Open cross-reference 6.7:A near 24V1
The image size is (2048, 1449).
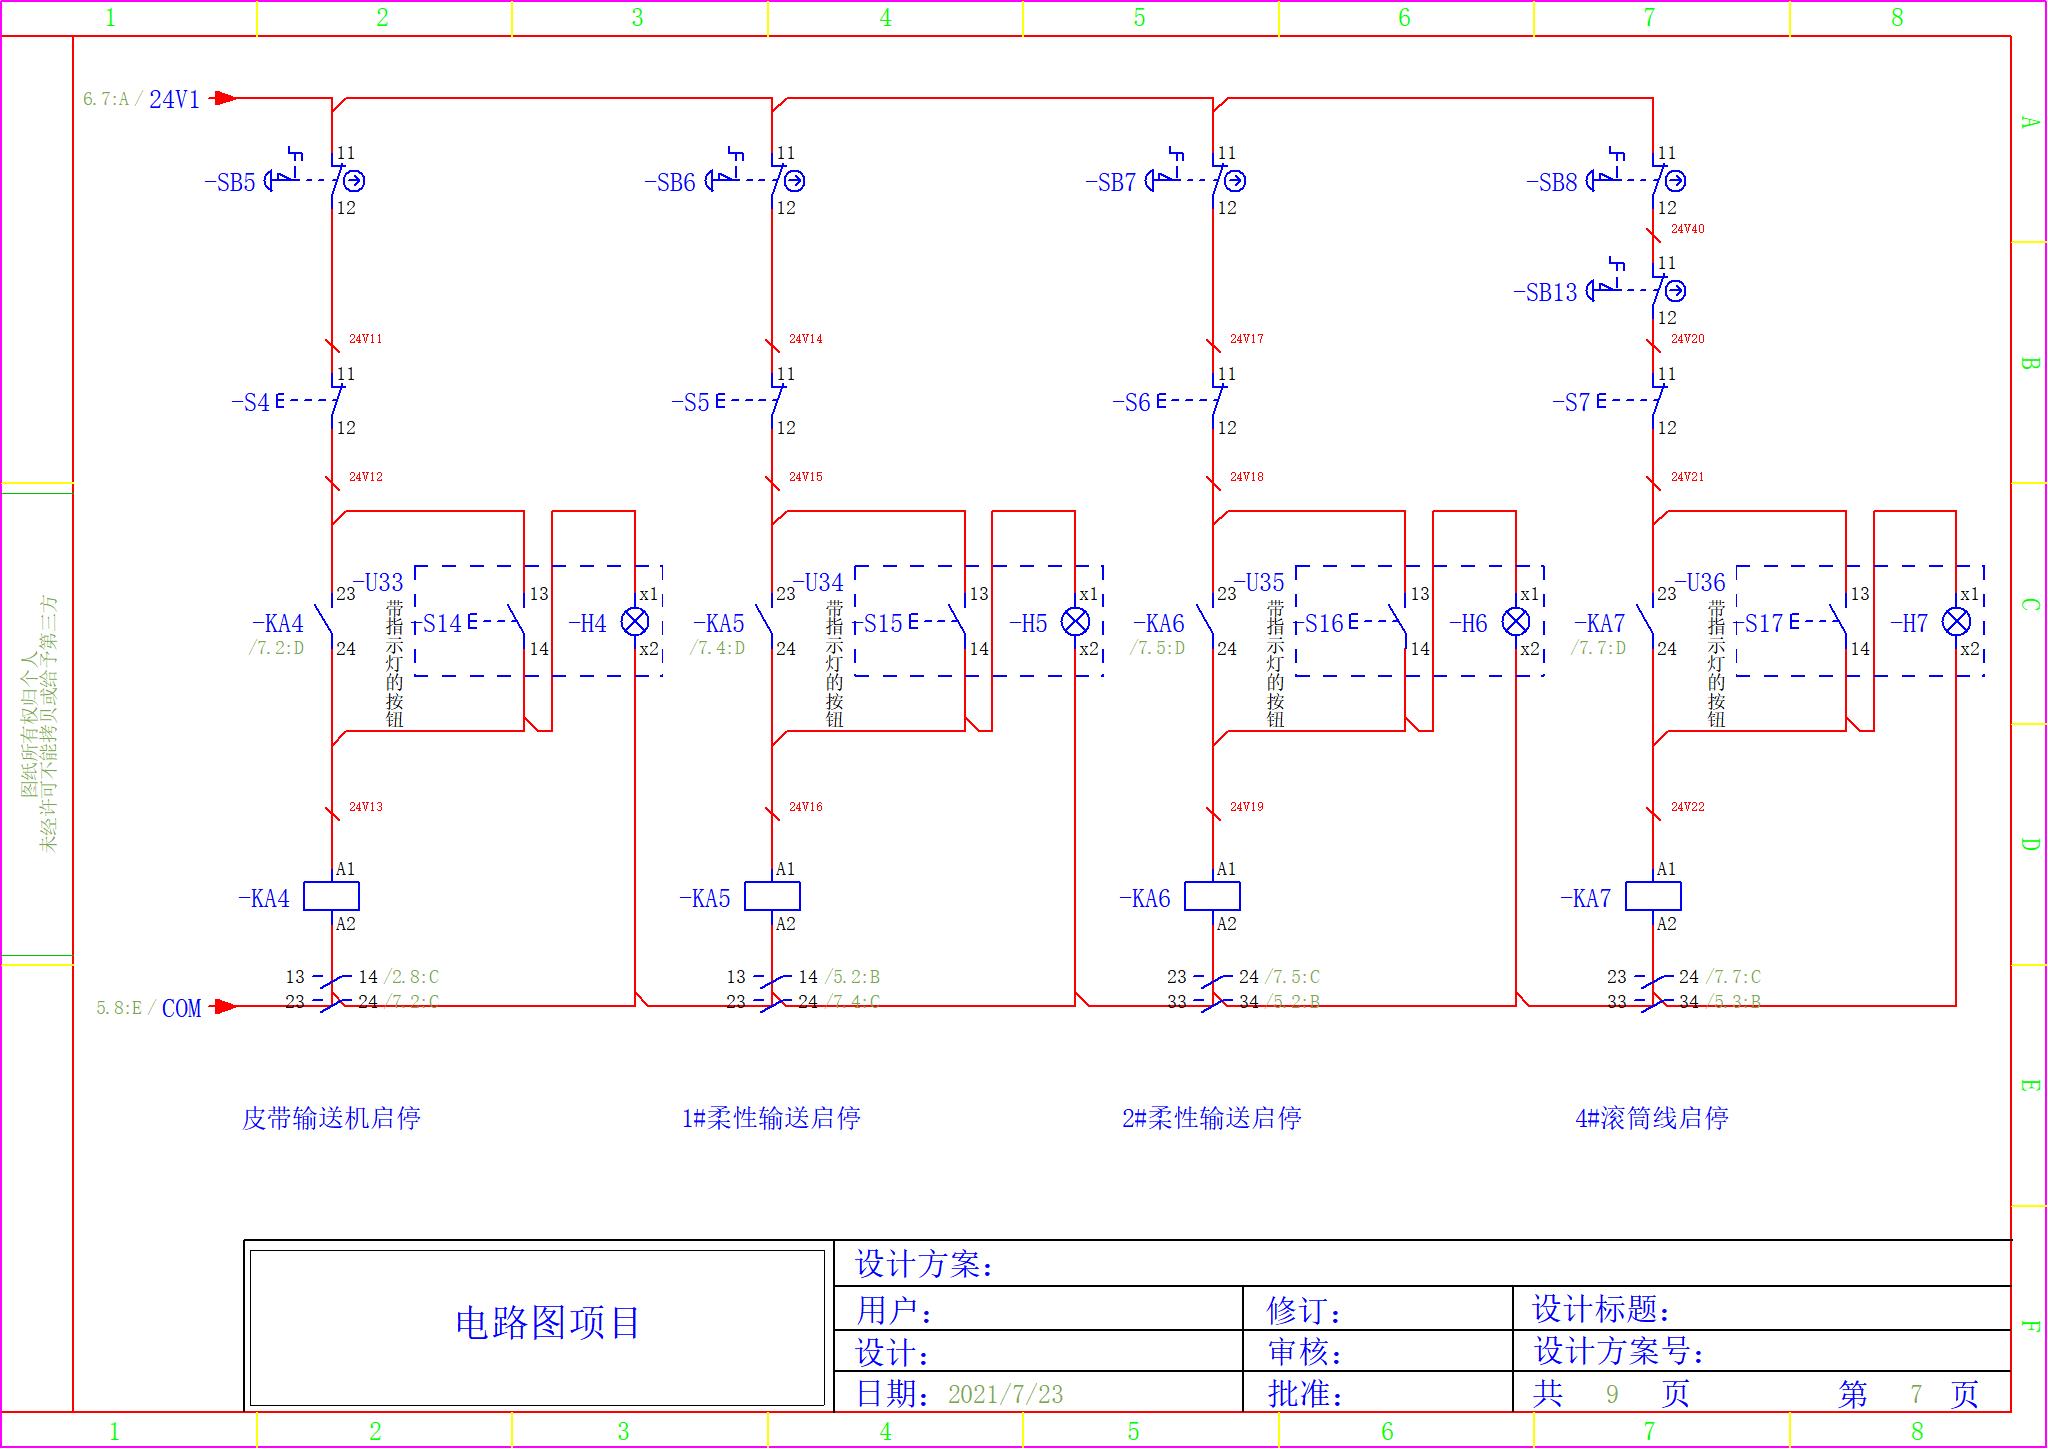tap(109, 99)
